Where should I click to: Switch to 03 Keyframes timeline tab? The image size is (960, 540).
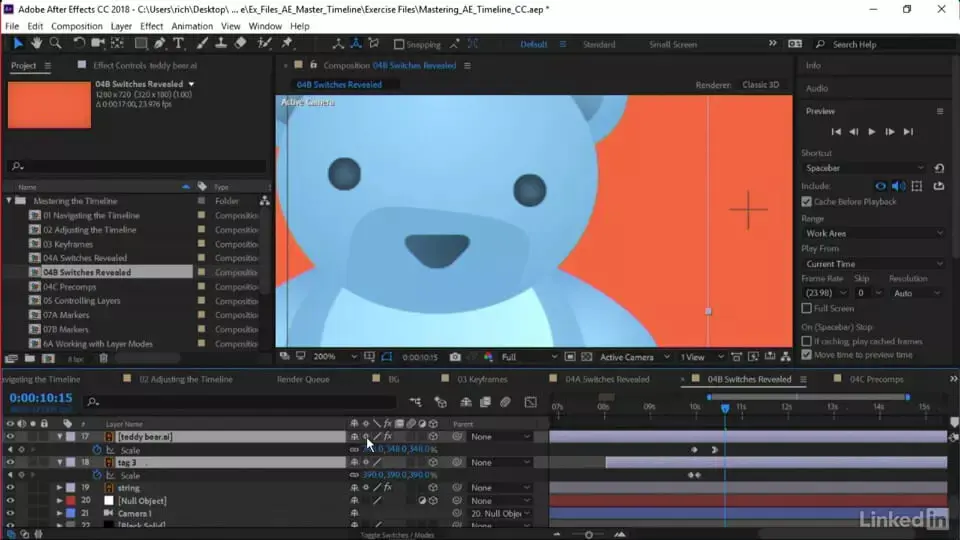coord(482,379)
